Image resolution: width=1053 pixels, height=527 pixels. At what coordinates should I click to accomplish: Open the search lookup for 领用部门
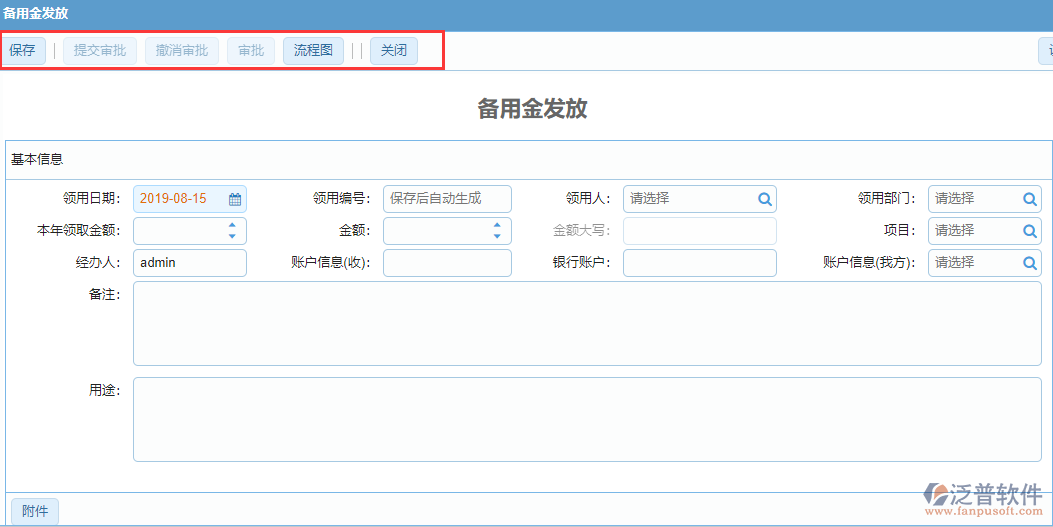tap(1029, 199)
